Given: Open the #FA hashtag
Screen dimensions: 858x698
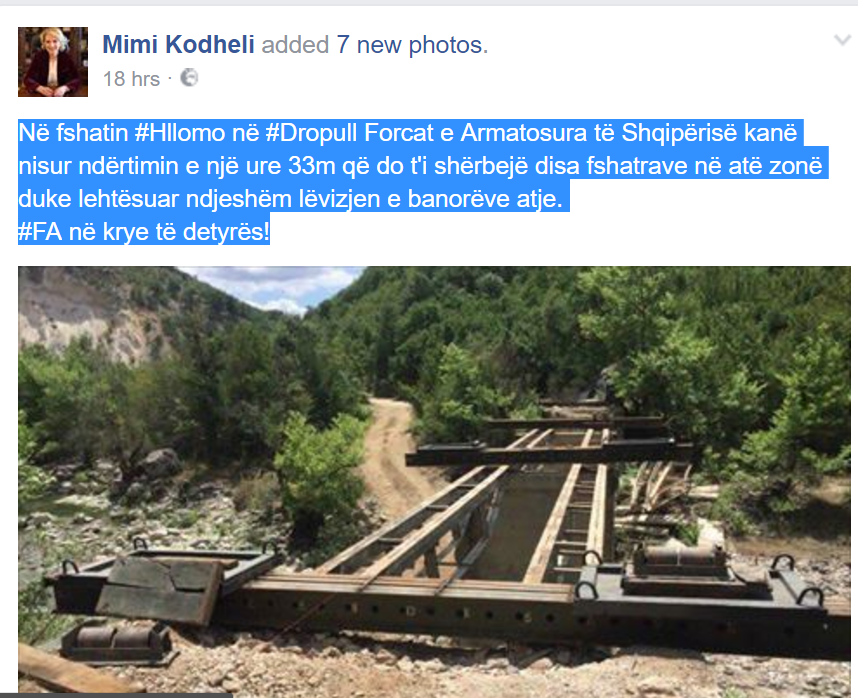Looking at the screenshot, I should [x=40, y=232].
